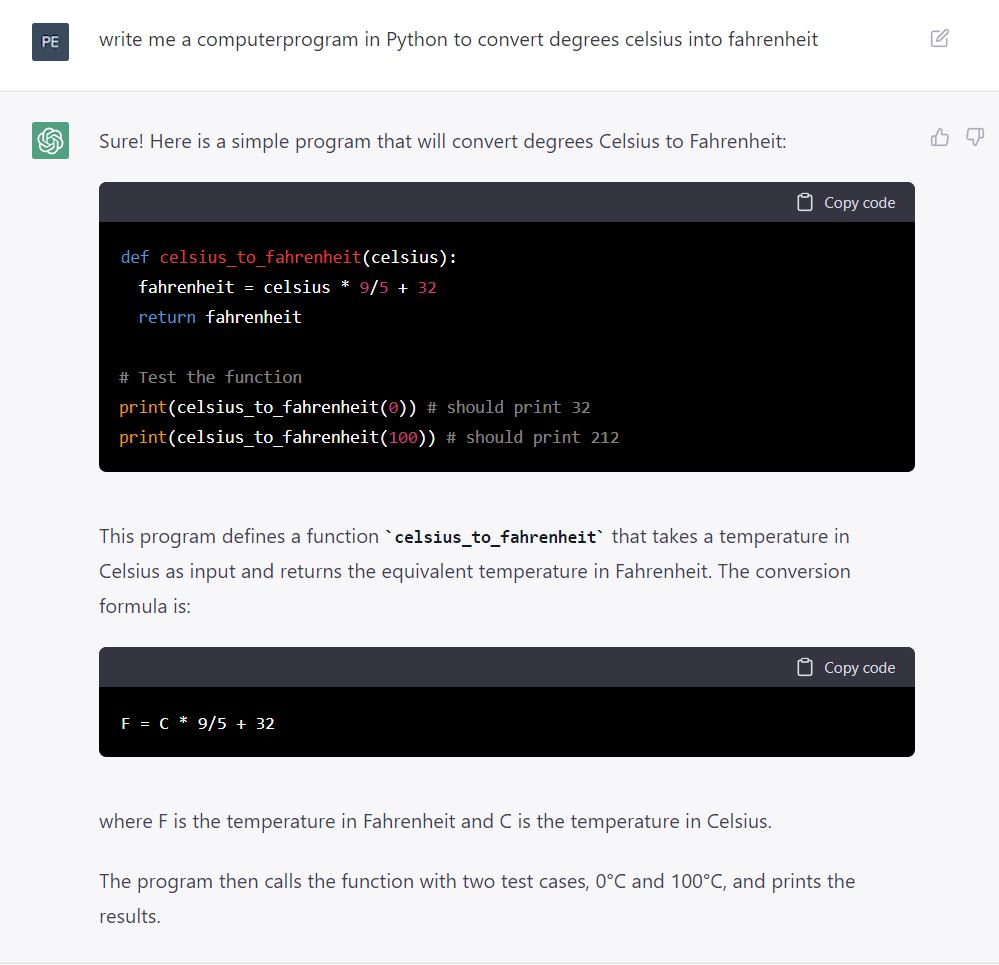Click the 'Sure! Here is a simple program' sentence

click(x=442, y=141)
